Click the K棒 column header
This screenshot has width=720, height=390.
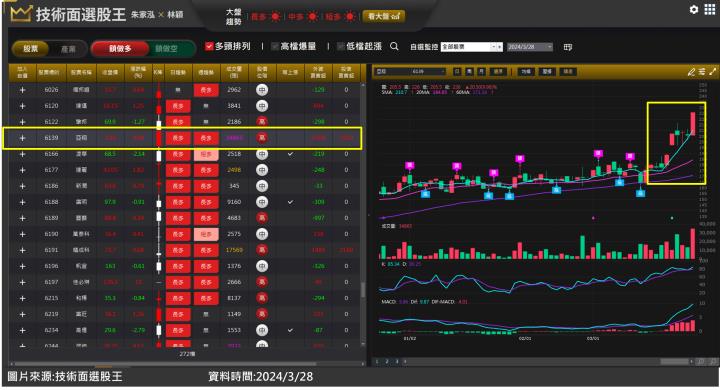[158, 73]
